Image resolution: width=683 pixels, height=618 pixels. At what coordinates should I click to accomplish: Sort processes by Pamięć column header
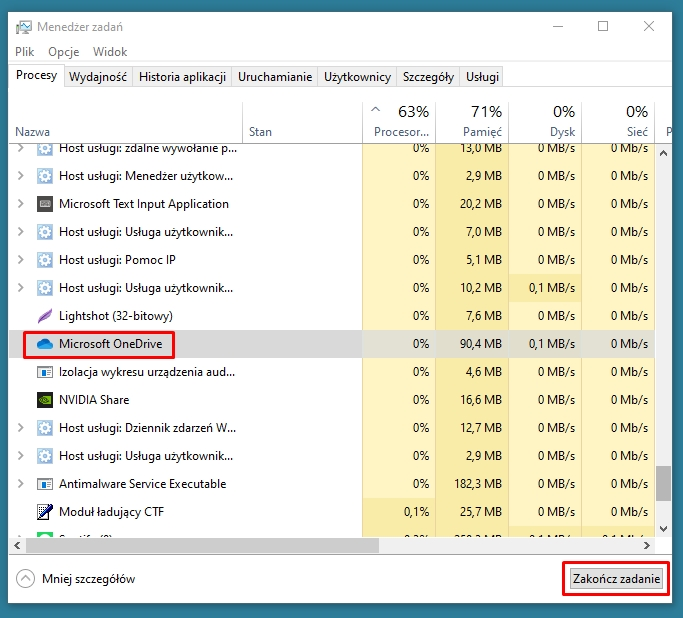click(482, 131)
